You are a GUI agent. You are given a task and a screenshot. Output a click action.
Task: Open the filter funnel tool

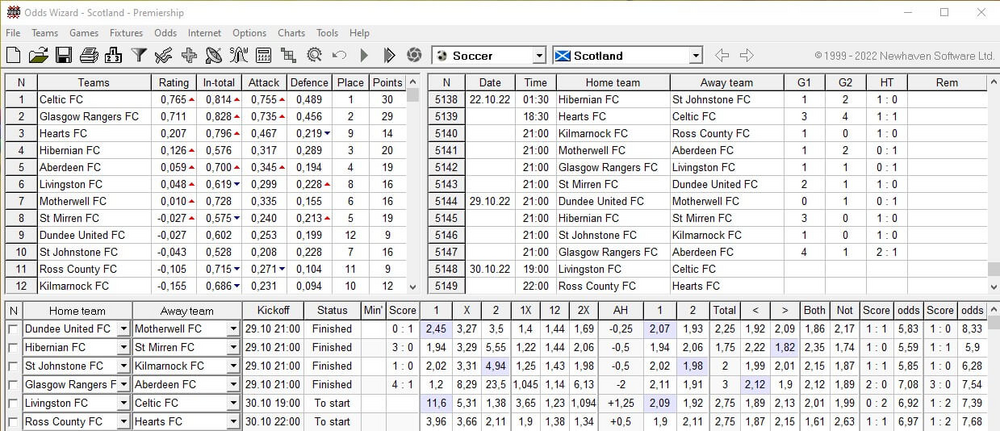click(x=139, y=56)
